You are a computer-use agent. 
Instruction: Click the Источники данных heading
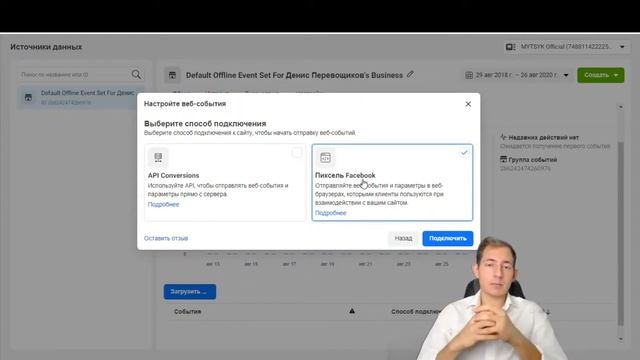(46, 47)
